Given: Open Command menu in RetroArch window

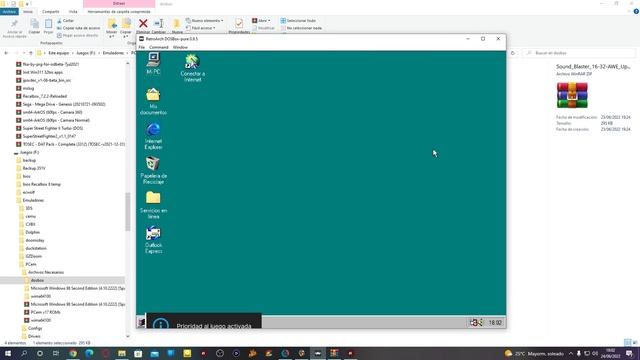Looking at the screenshot, I should (159, 47).
